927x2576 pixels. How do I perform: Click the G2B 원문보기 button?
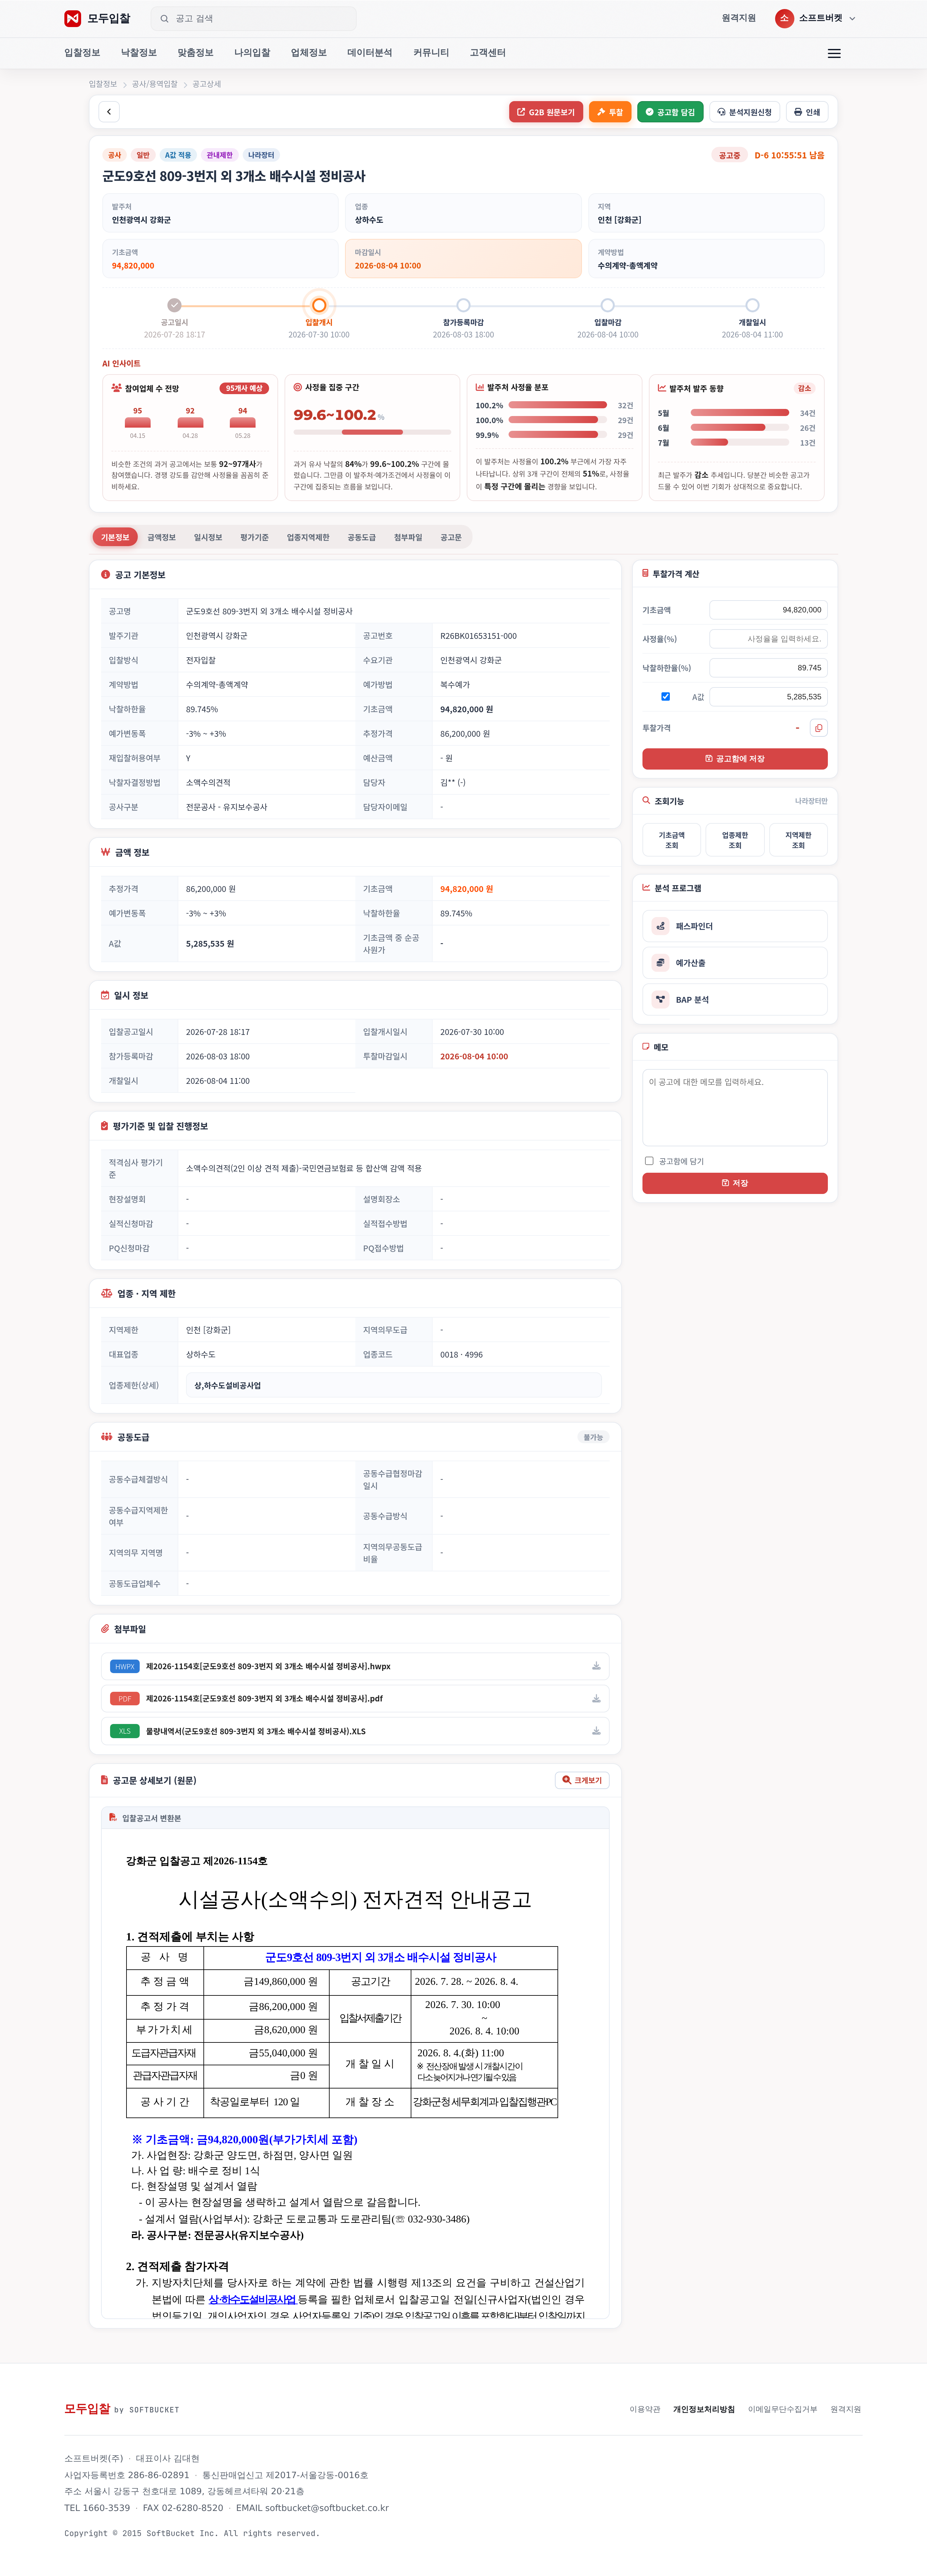(x=546, y=112)
